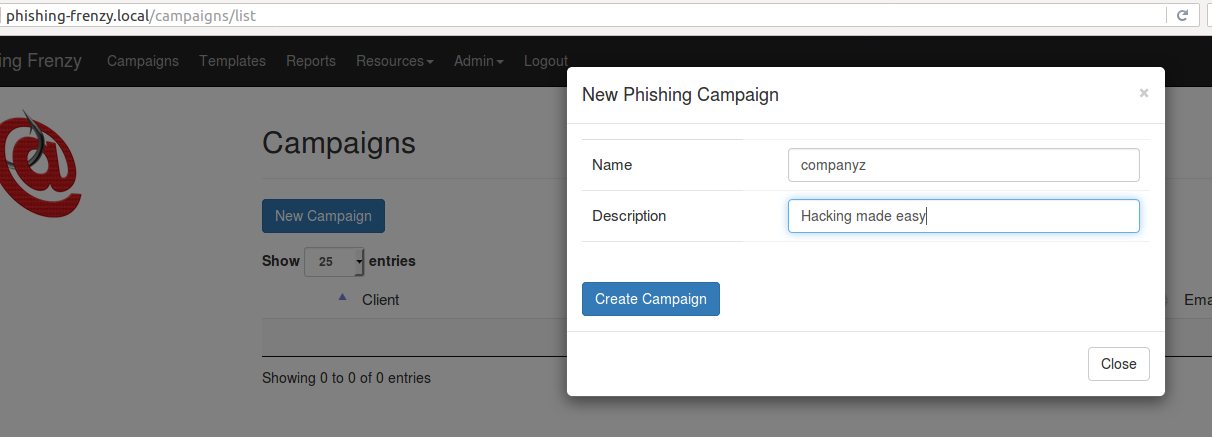The width and height of the screenshot is (1212, 437).
Task: Click the Phishing Frenzy brand link
Action: tap(42, 61)
